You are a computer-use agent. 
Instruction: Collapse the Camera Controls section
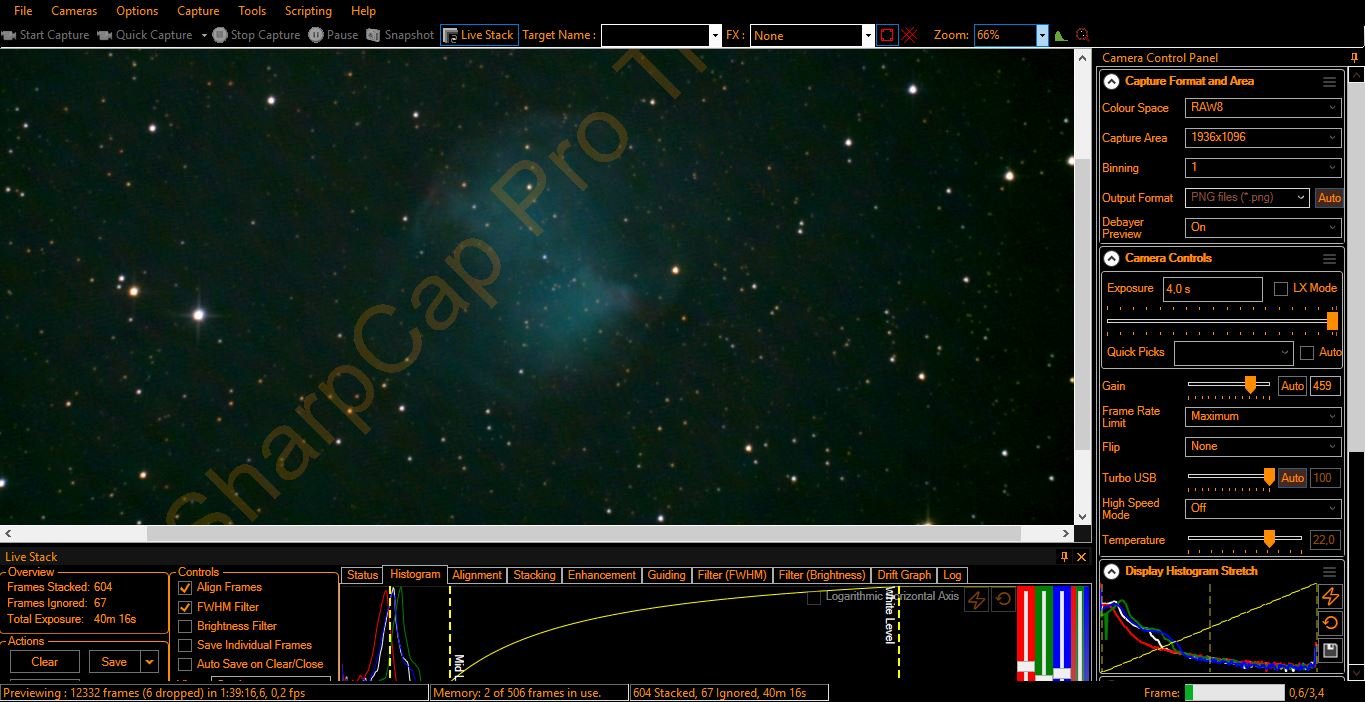1111,259
